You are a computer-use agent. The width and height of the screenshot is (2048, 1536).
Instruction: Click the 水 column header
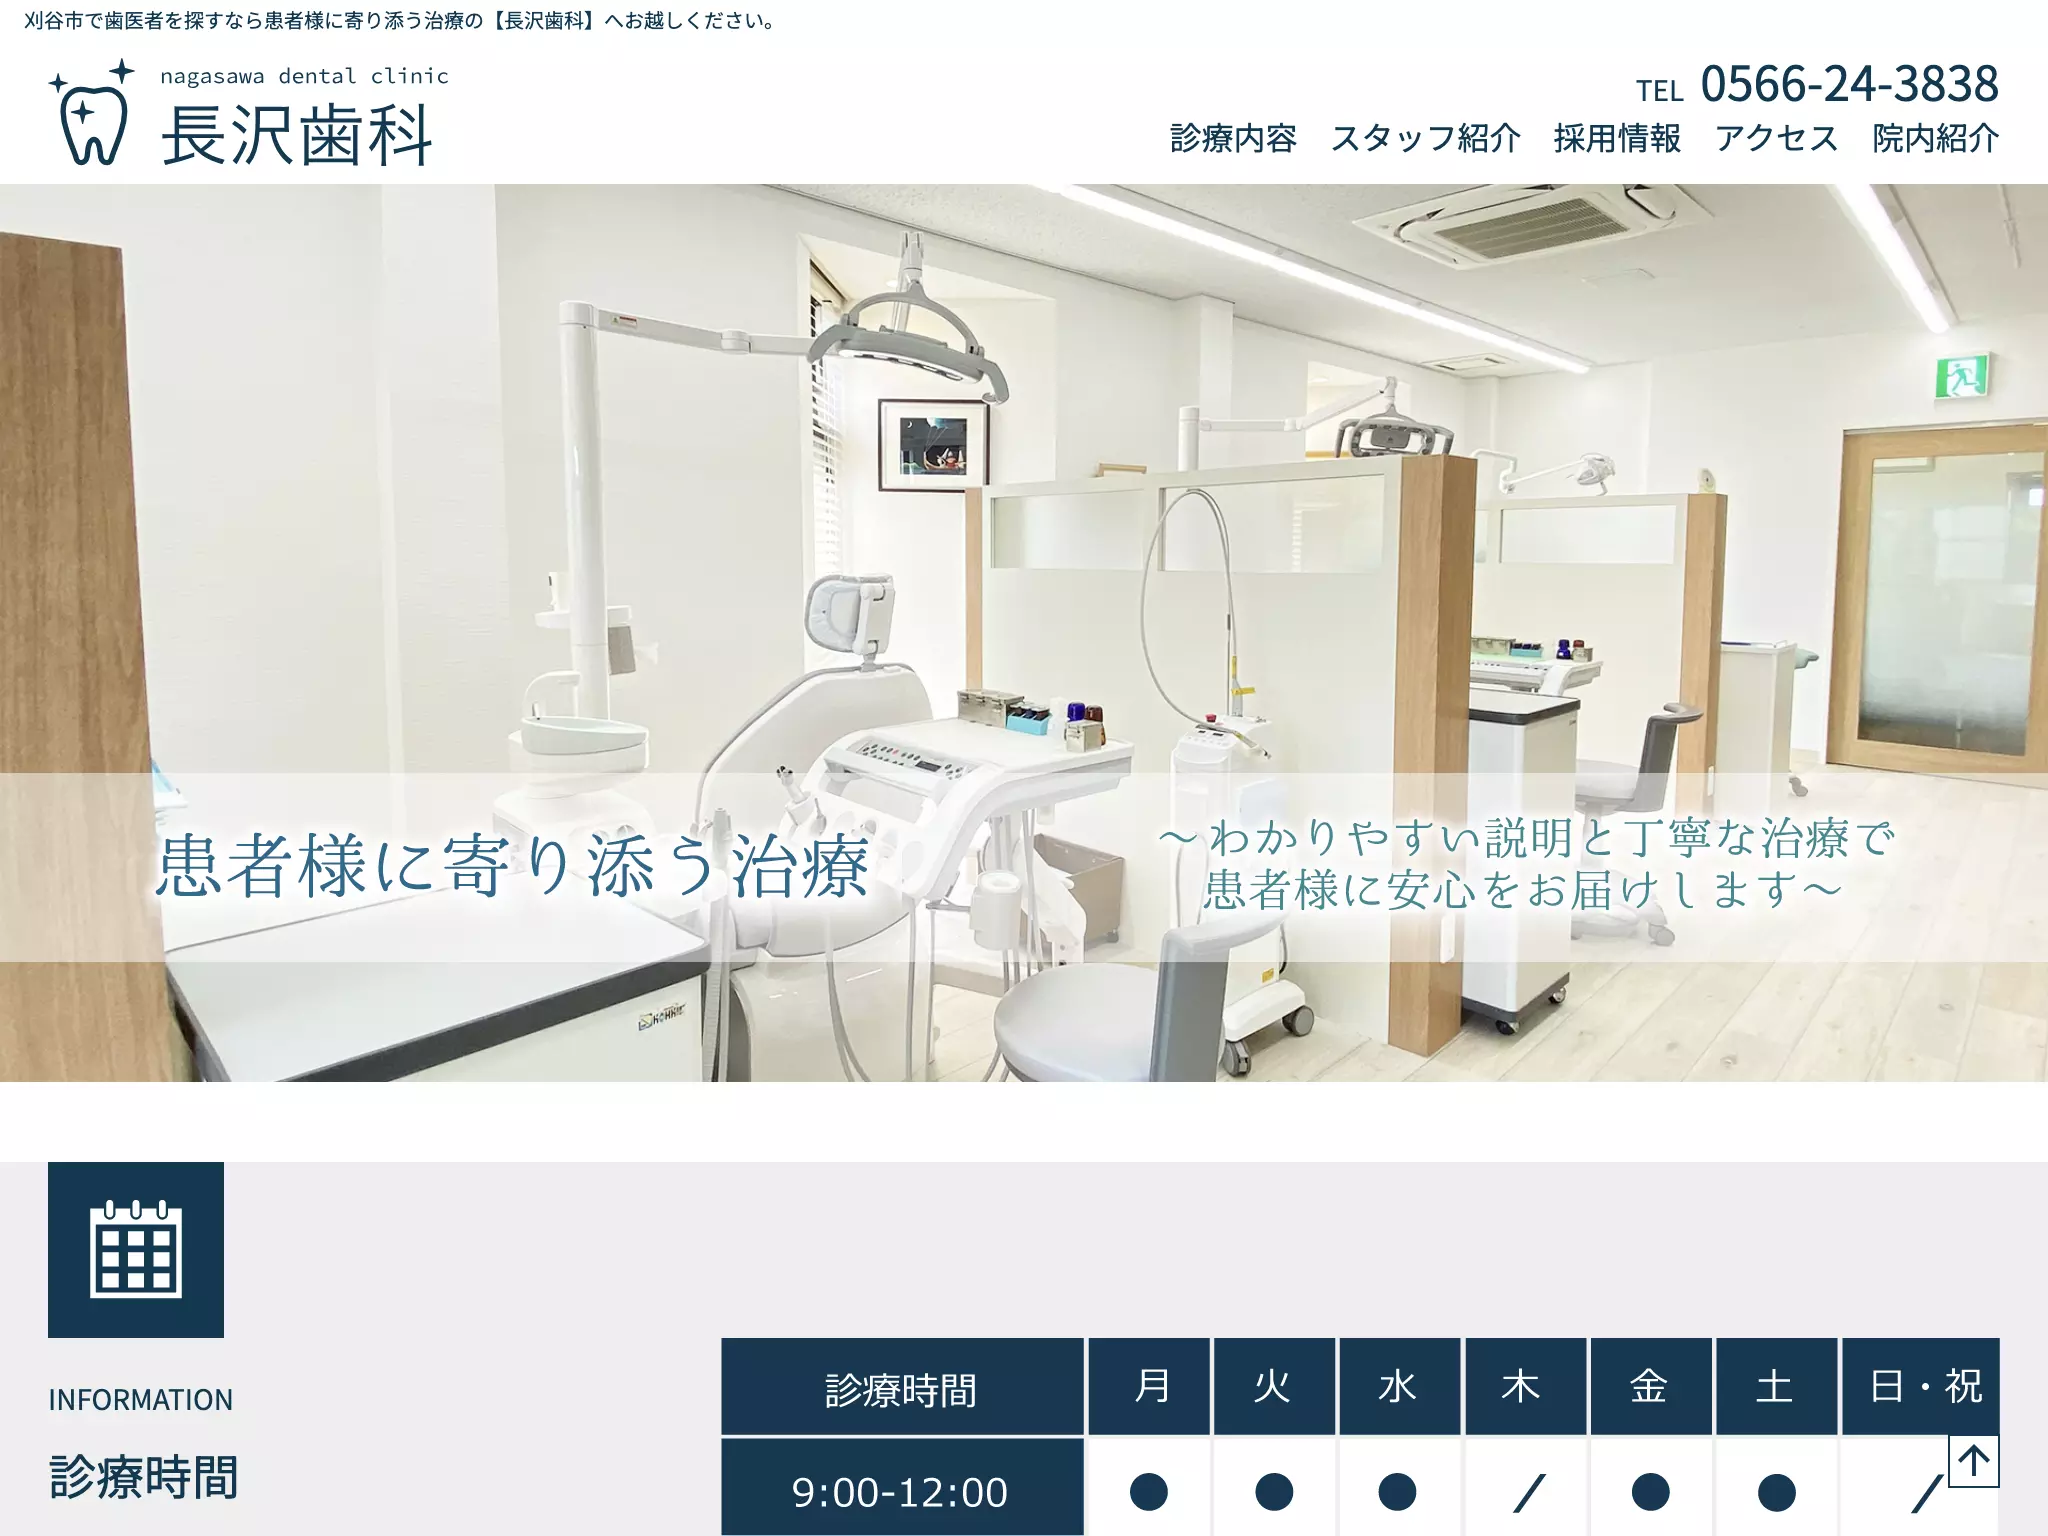tap(1399, 1387)
